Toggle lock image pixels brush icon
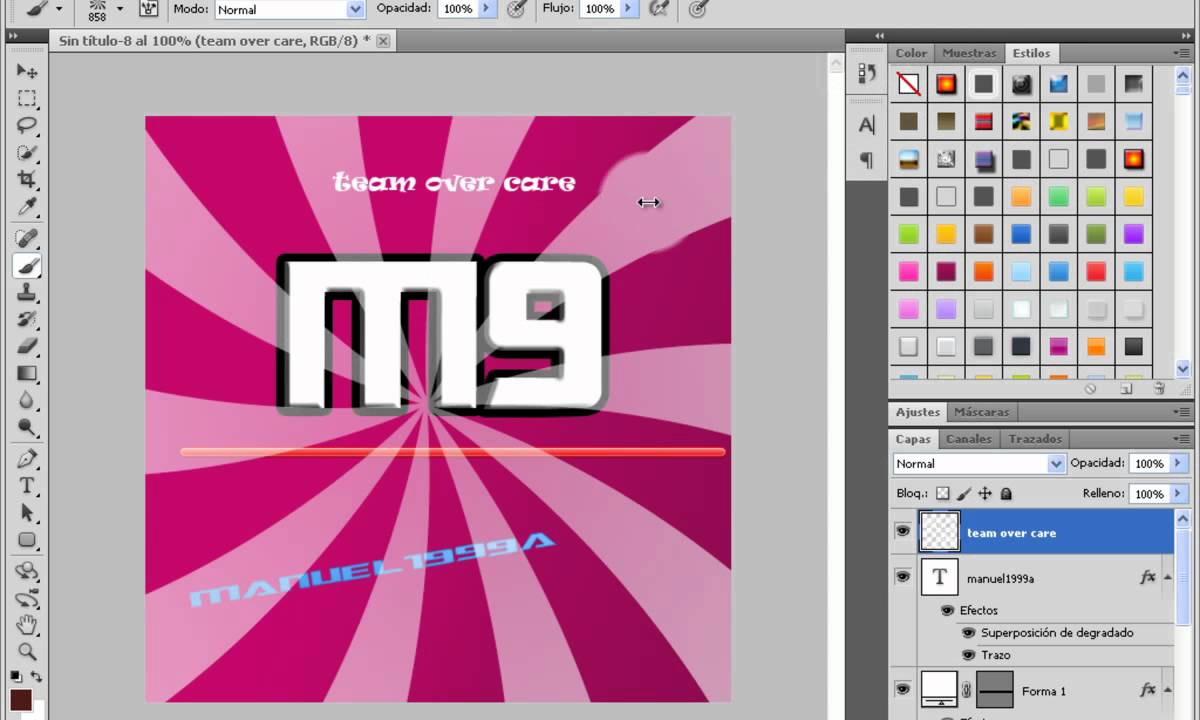The width and height of the screenshot is (1200, 720). [964, 494]
